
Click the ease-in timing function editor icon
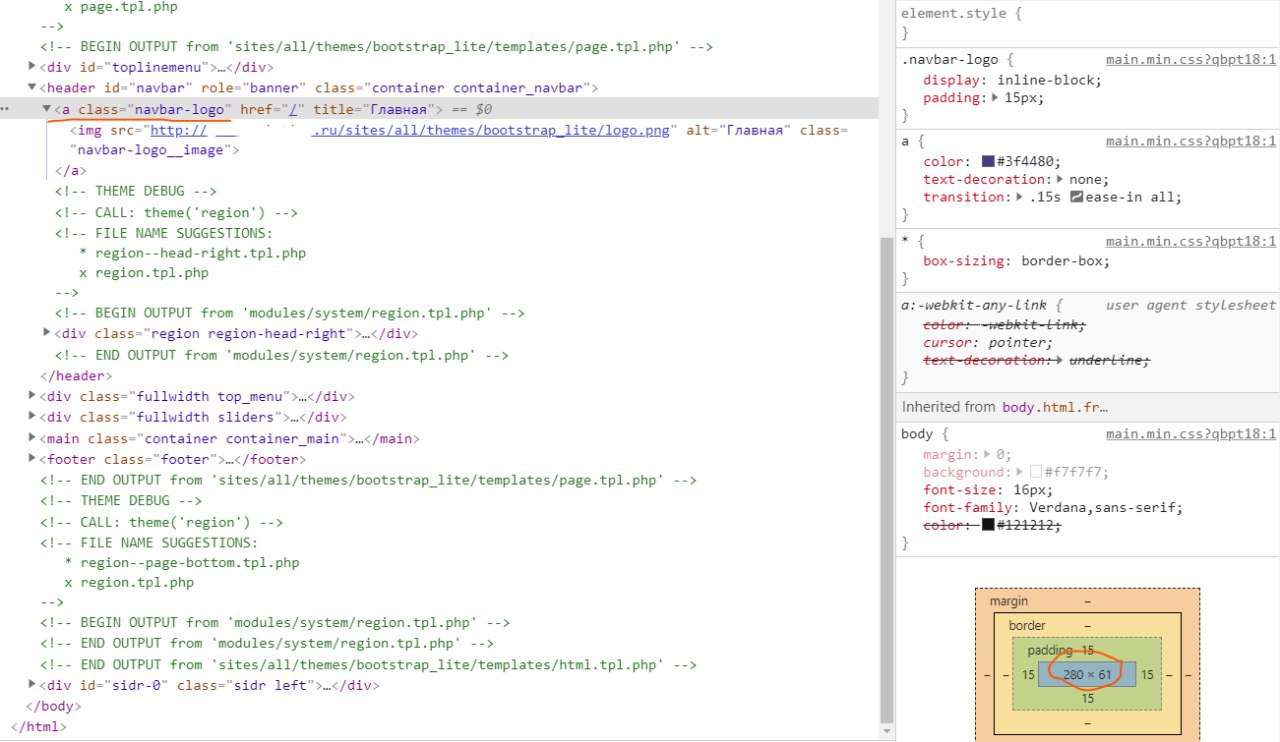point(1076,197)
